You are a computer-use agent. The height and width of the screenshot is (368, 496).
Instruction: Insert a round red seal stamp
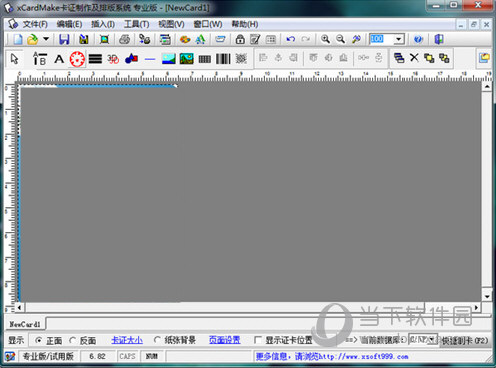coord(77,59)
